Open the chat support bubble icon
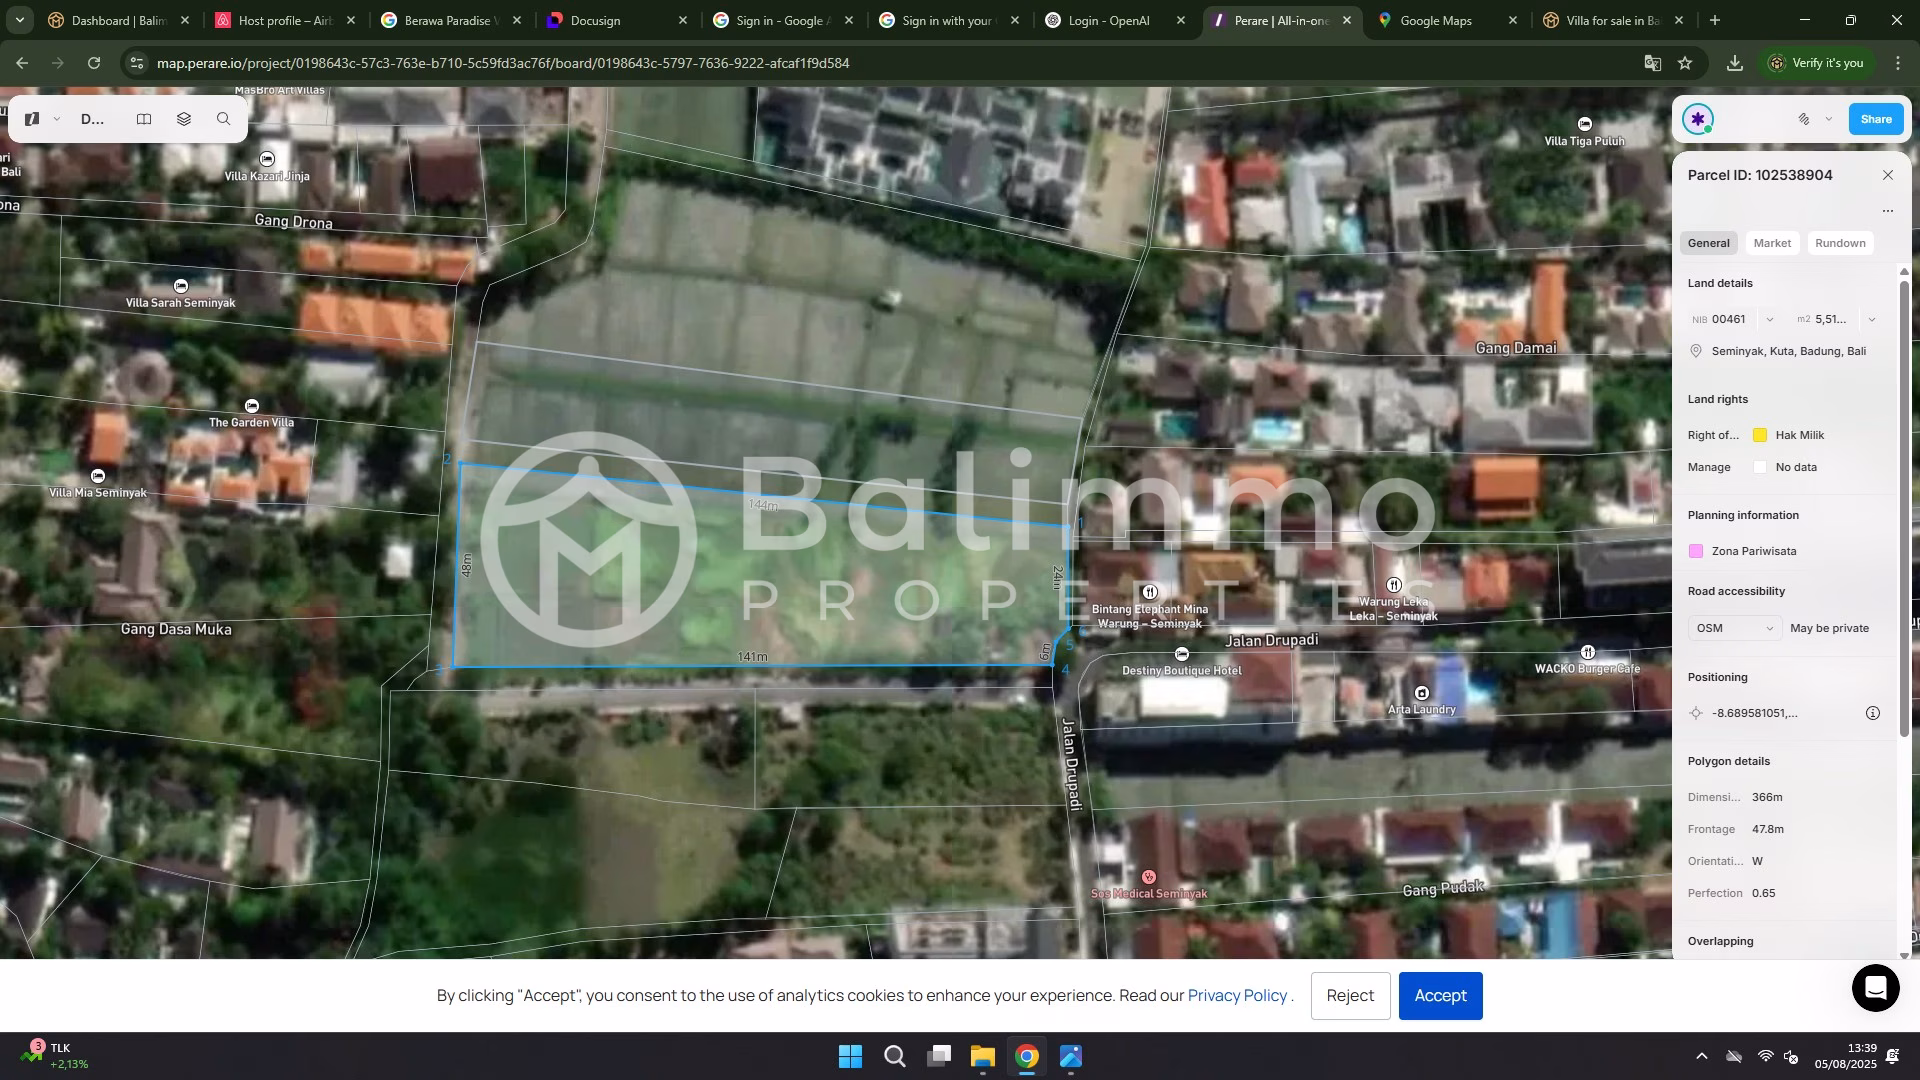Screen dimensions: 1920x1080 click(x=1875, y=987)
